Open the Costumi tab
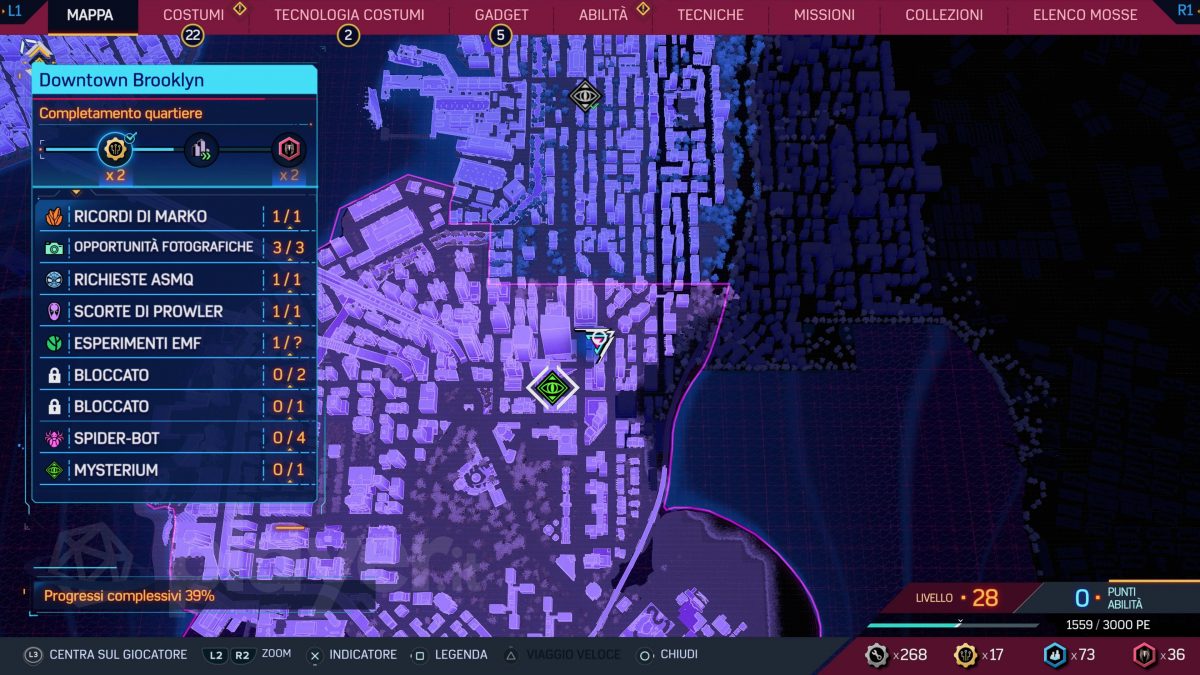The image size is (1200, 675). point(193,15)
